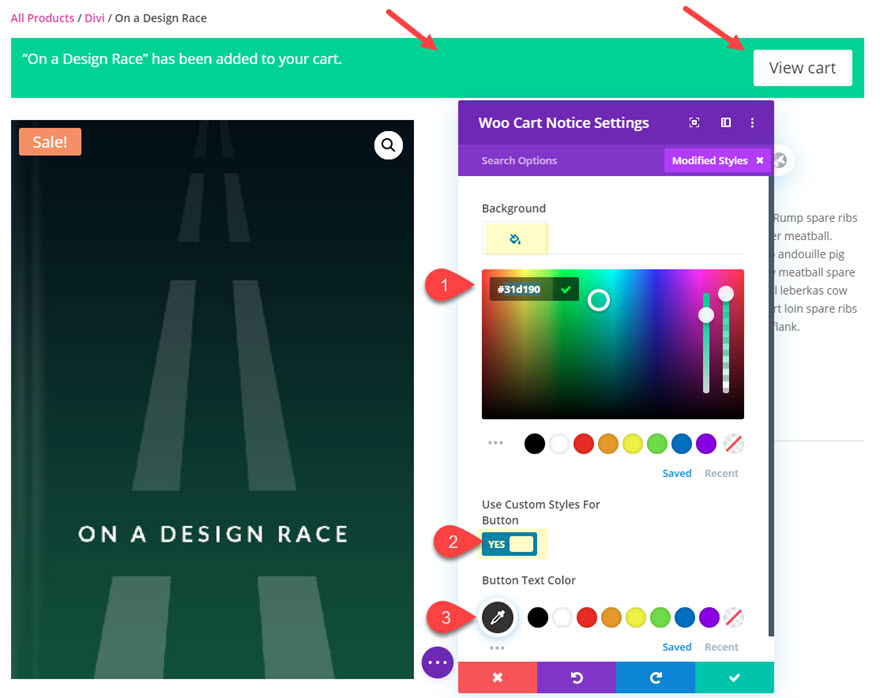Click the Background option label

pyautogui.click(x=514, y=208)
